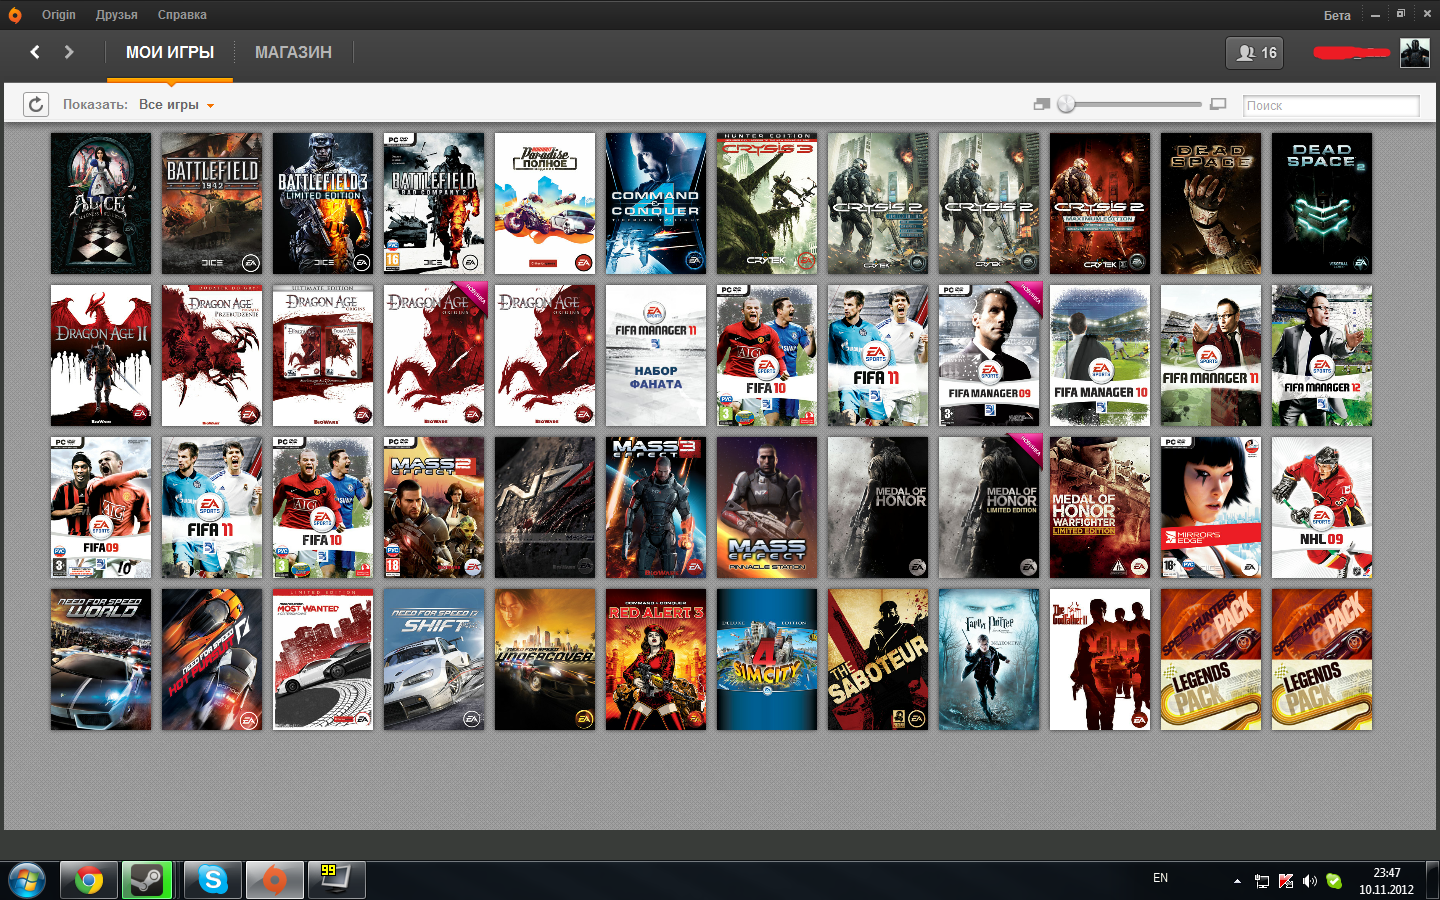The width and height of the screenshot is (1440, 900).
Task: Click the large thumbnails size icon
Action: point(1217,104)
